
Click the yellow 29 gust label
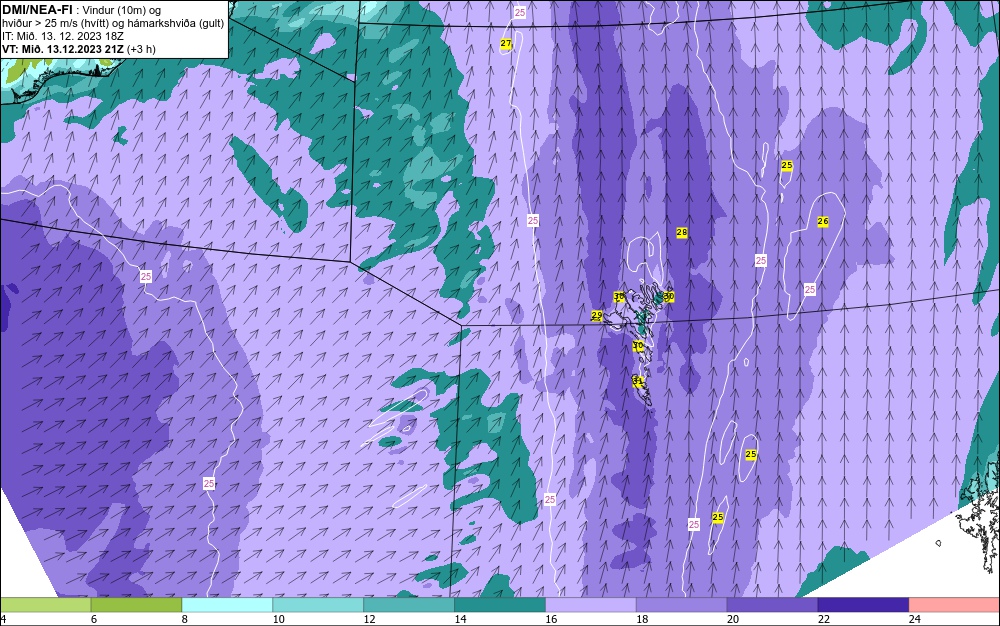(x=597, y=315)
